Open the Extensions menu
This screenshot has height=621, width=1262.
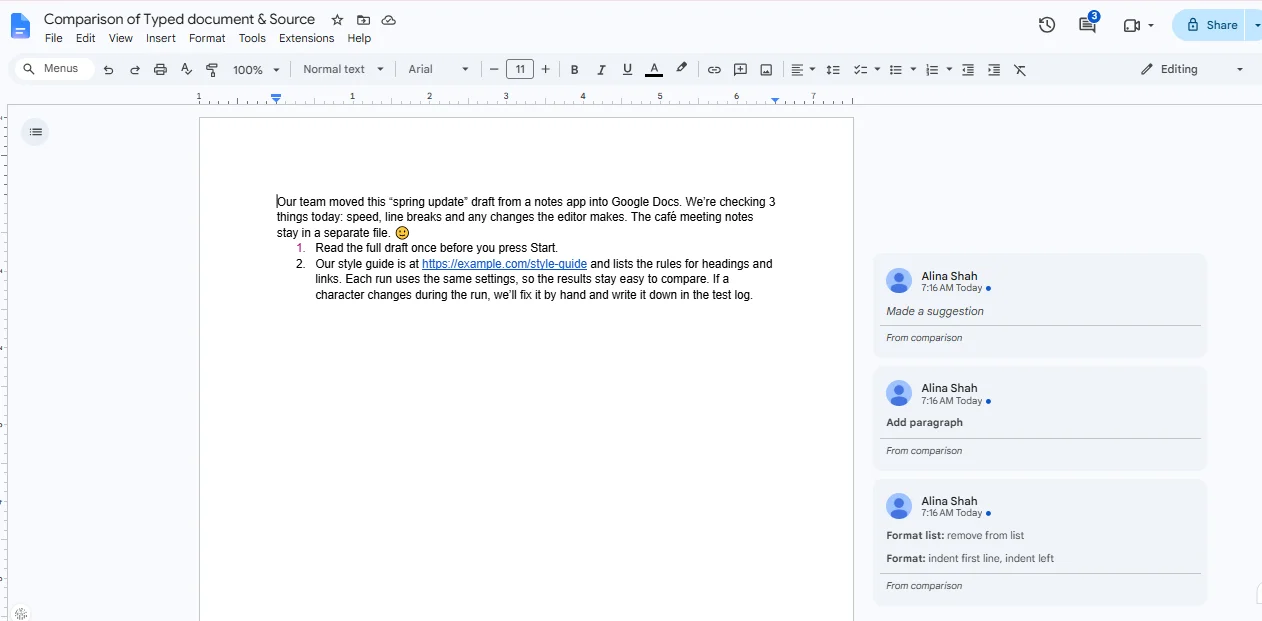coord(306,38)
